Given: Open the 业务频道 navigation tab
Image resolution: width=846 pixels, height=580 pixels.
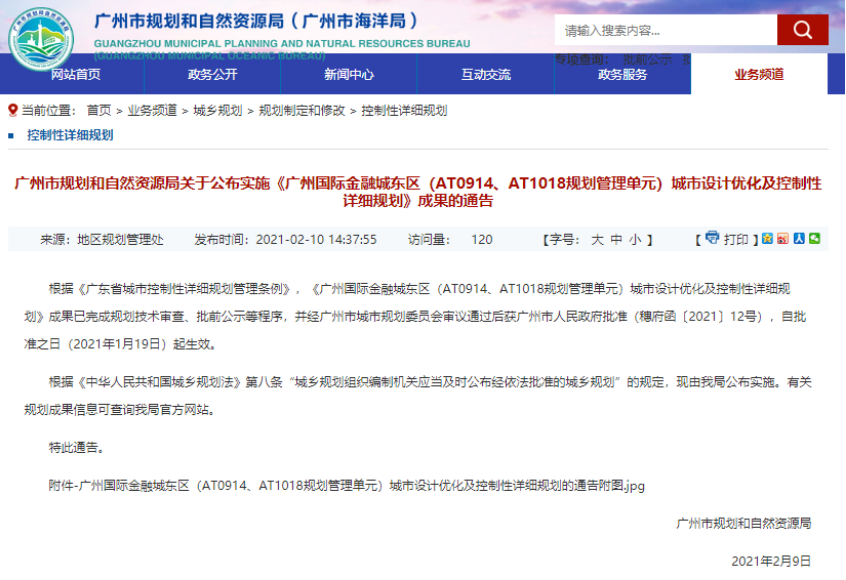Looking at the screenshot, I should click(x=759, y=74).
